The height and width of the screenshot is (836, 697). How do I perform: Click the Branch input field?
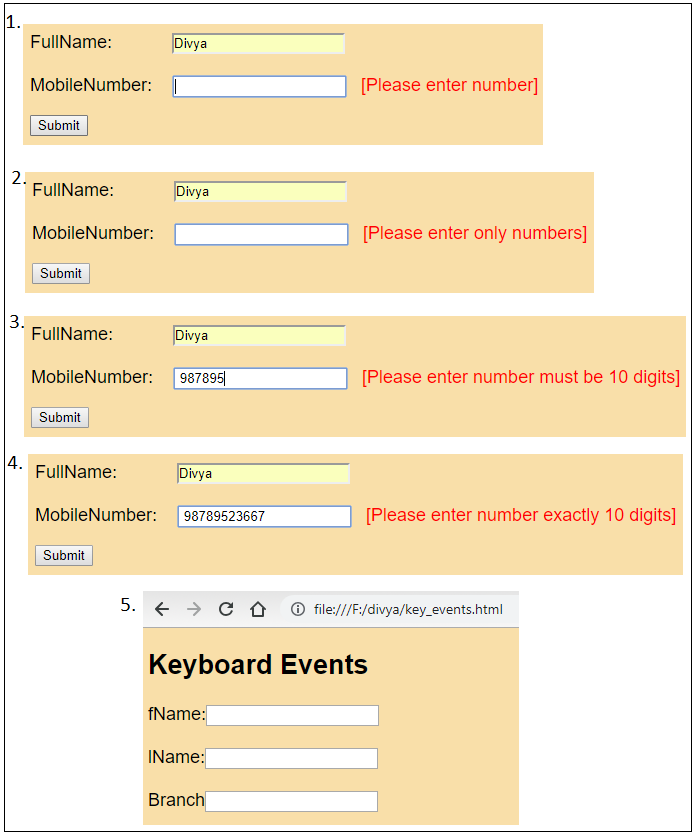click(292, 801)
